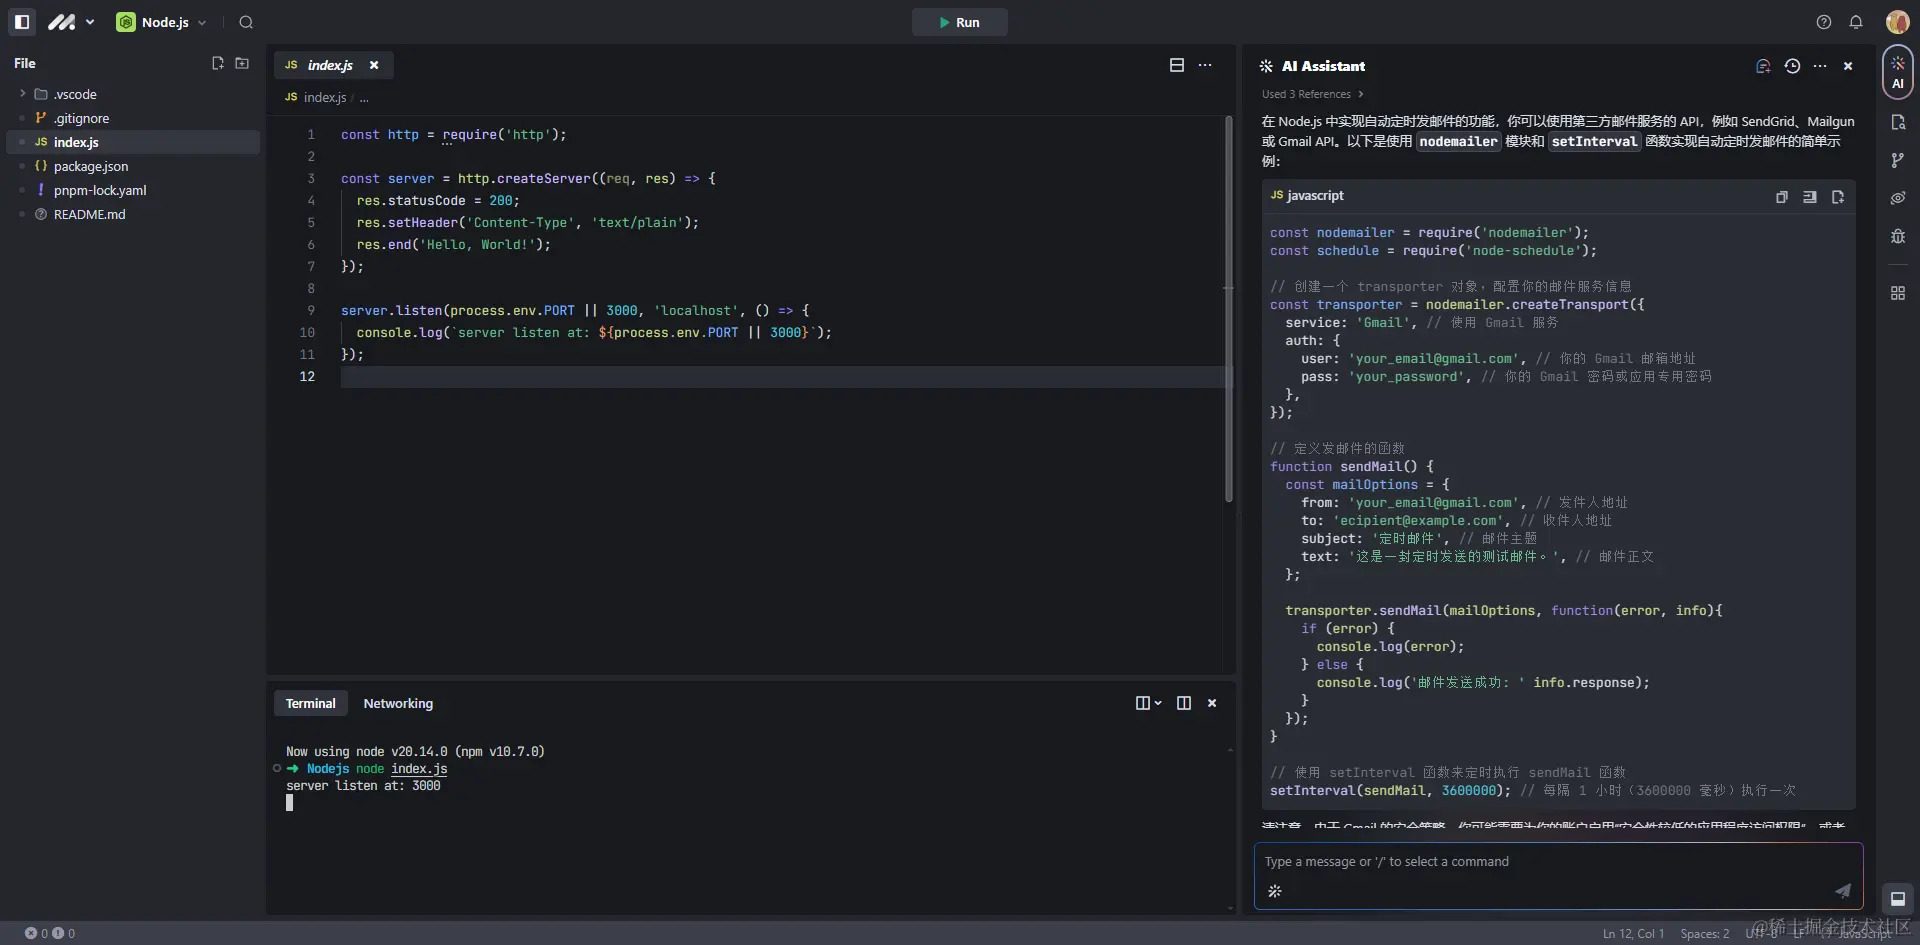1920x945 pixels.
Task: Open the notifications bell
Action: click(x=1856, y=22)
